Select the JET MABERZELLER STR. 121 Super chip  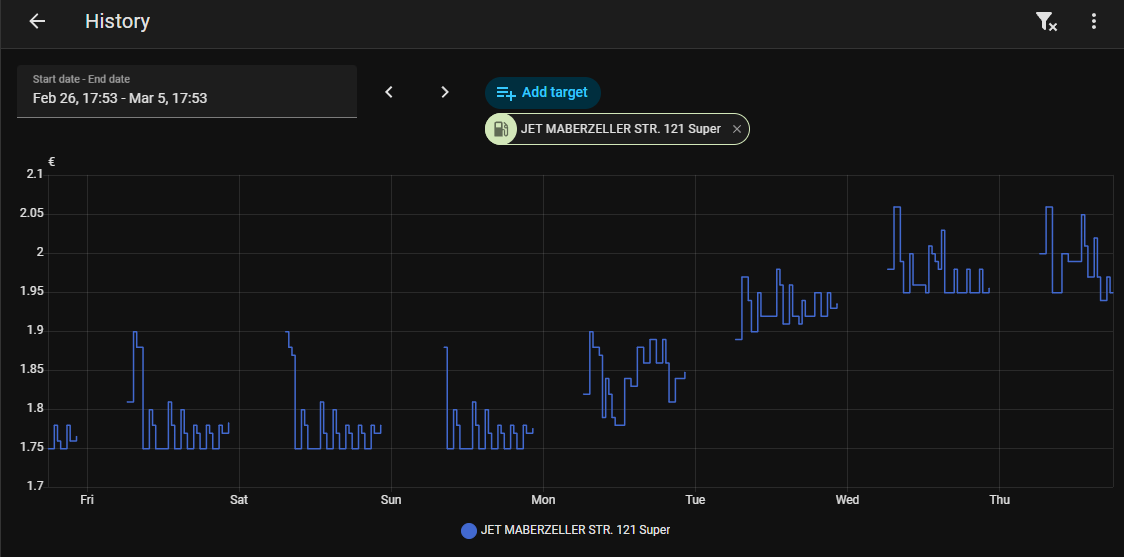click(x=620, y=129)
